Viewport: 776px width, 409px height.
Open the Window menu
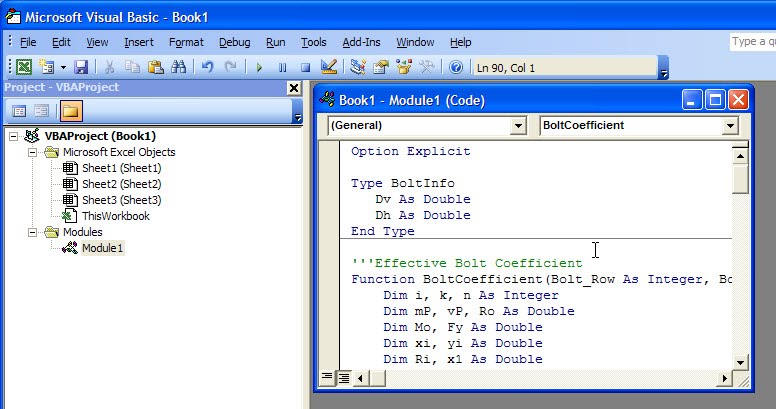415,43
